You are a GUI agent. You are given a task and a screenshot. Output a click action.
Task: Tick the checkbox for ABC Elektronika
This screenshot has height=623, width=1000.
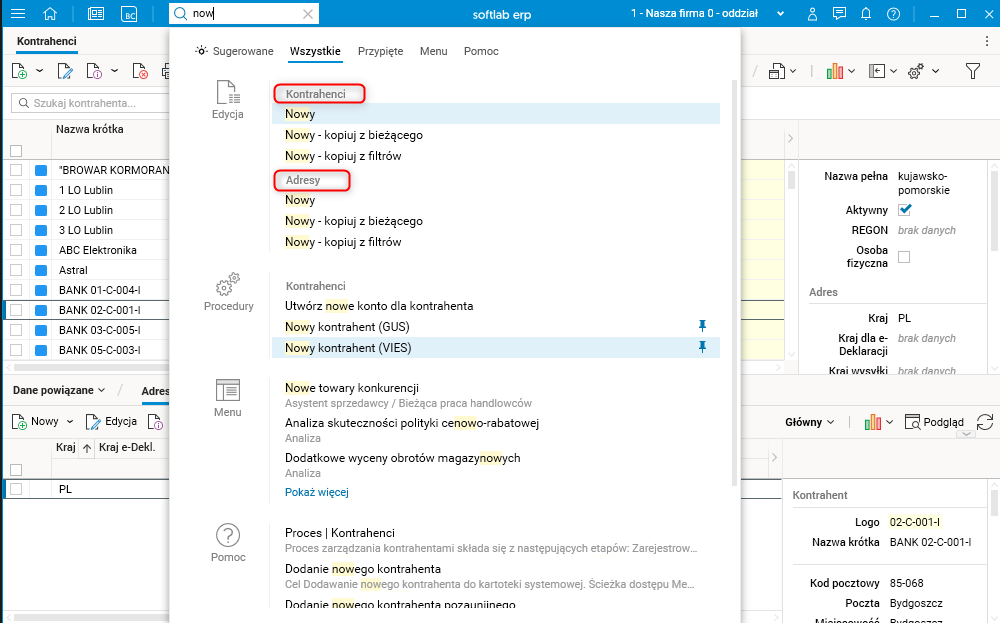pos(16,250)
